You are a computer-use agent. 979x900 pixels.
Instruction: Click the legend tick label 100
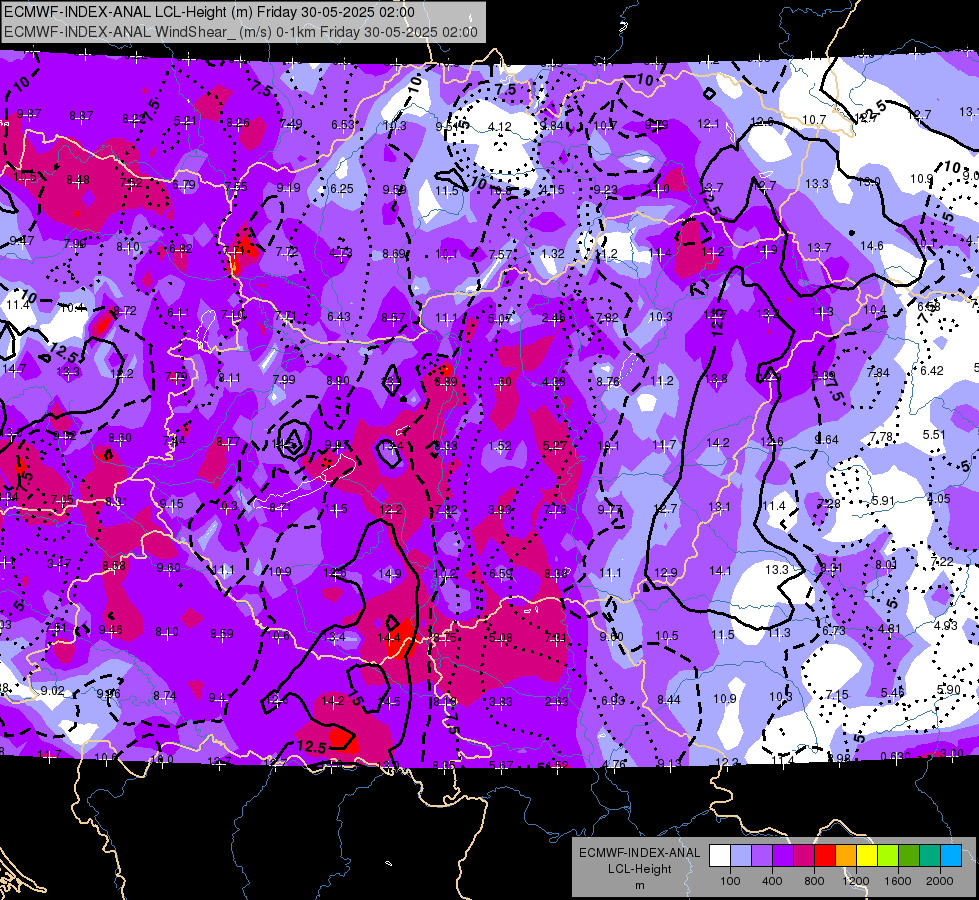tap(730, 881)
